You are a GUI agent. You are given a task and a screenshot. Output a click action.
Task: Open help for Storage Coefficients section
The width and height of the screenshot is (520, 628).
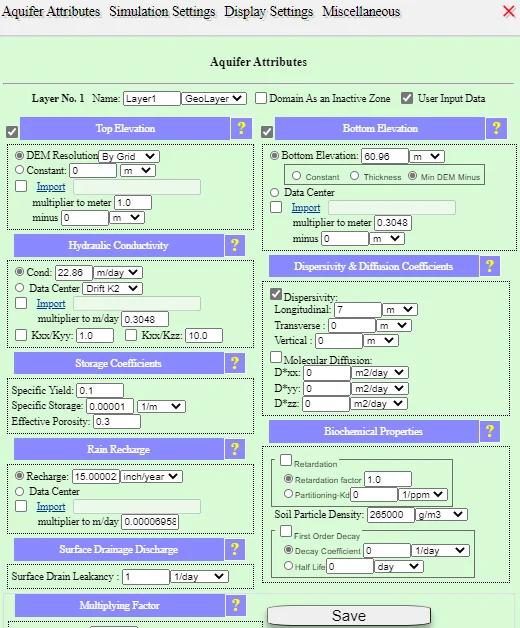[235, 363]
